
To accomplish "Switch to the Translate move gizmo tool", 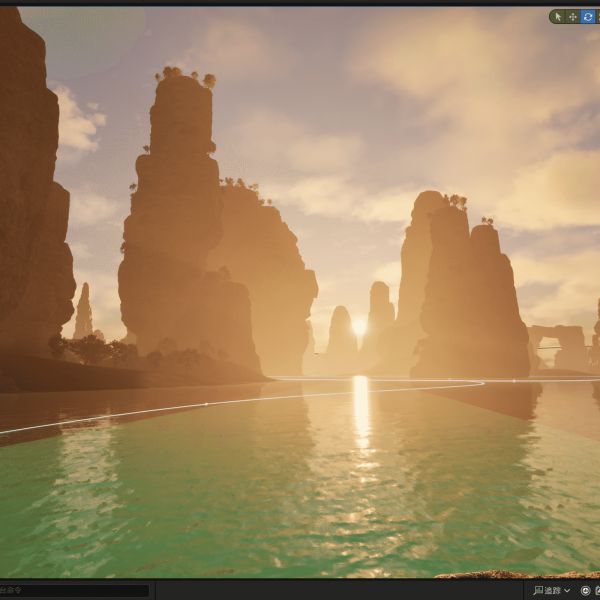I will [573, 17].
